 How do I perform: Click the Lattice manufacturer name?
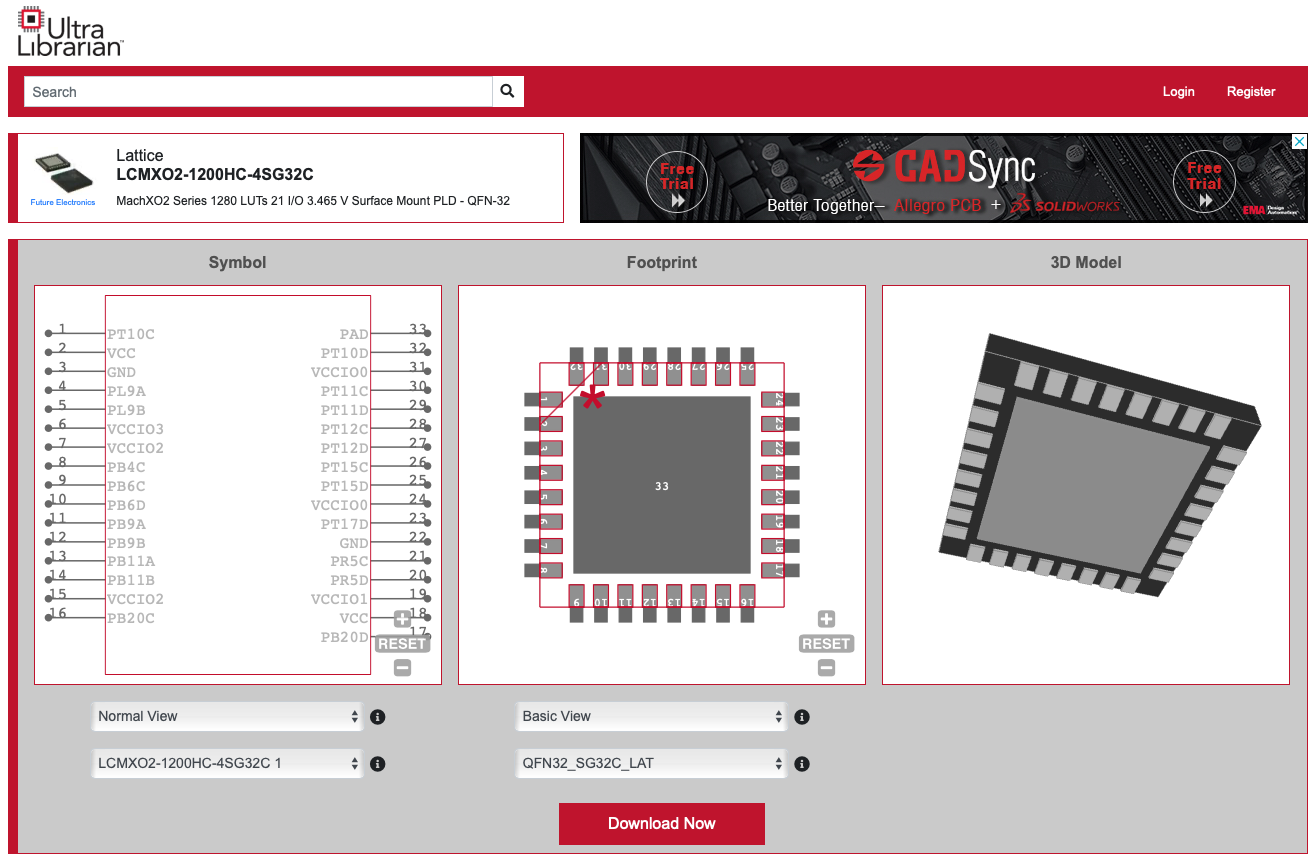tap(140, 155)
